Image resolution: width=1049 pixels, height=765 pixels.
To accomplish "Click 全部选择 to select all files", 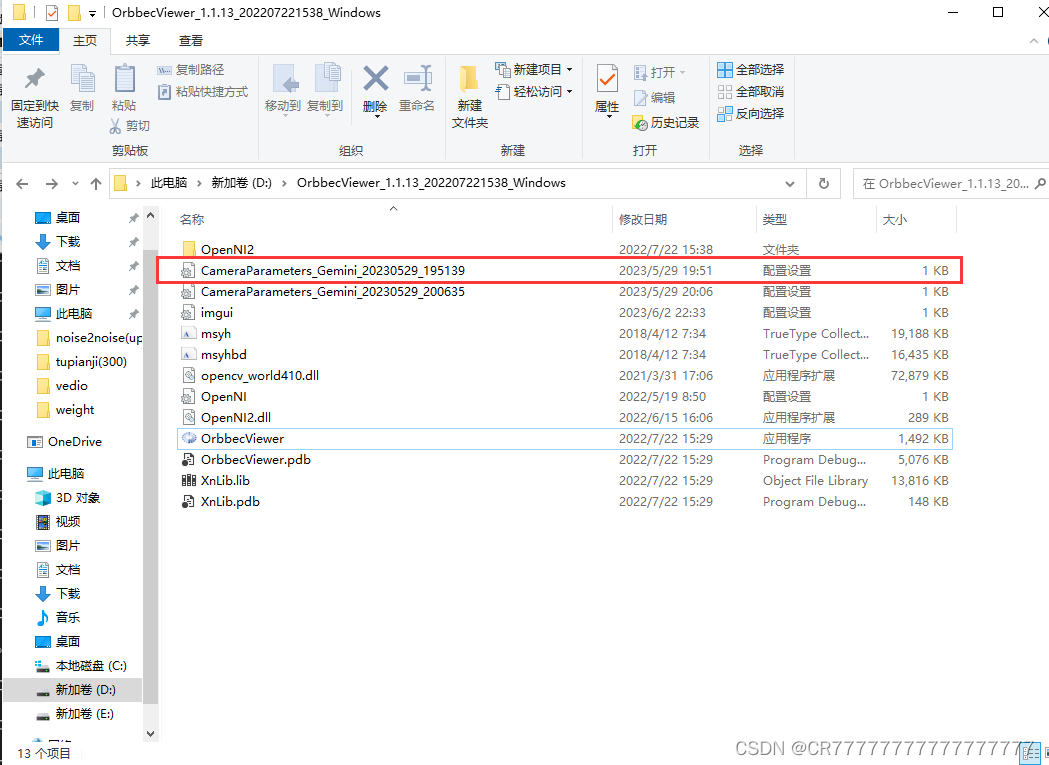I will [x=751, y=69].
